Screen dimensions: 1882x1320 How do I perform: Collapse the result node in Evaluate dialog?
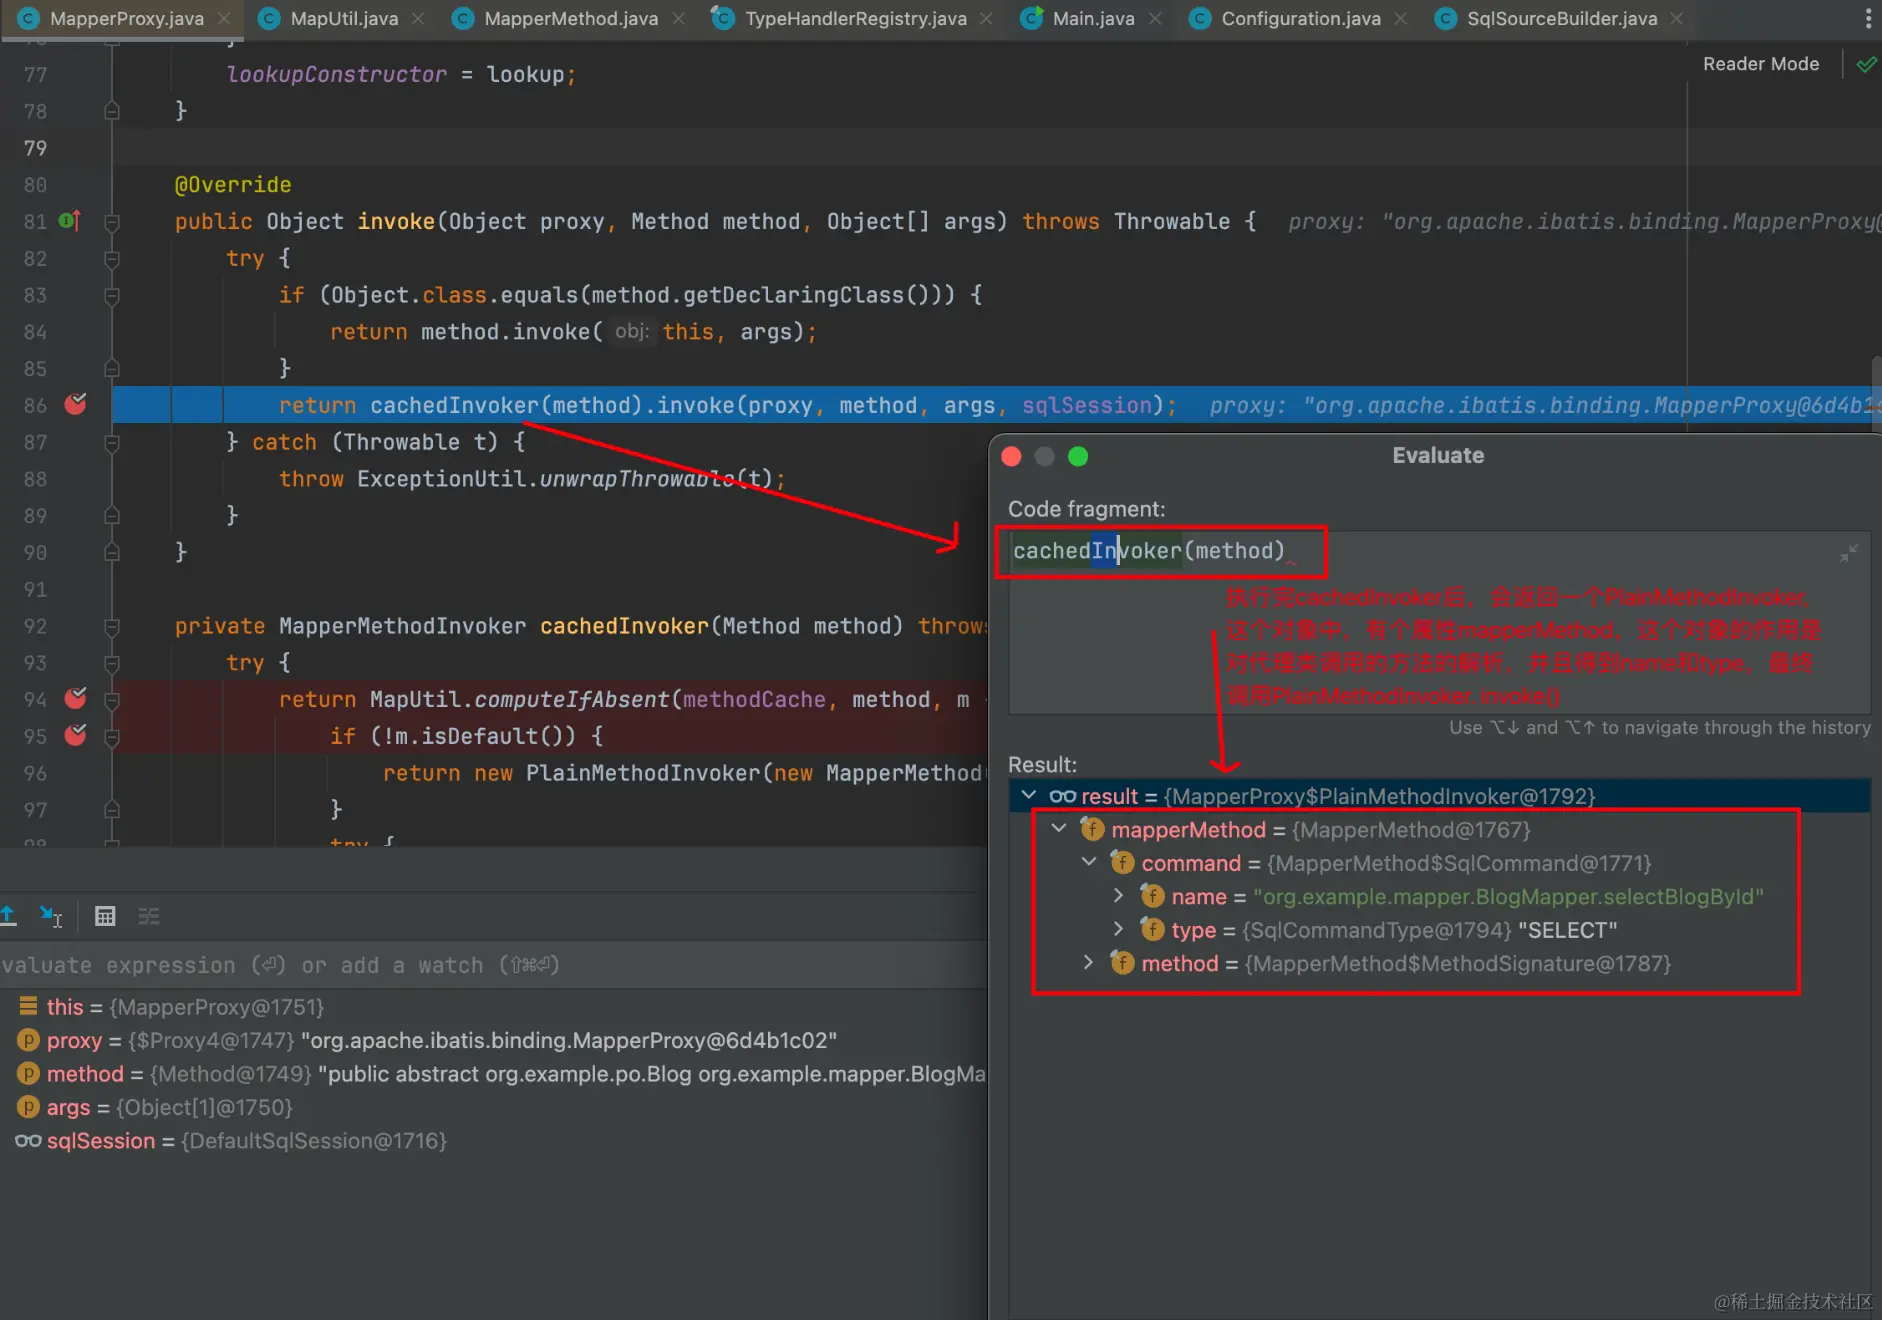click(1029, 795)
